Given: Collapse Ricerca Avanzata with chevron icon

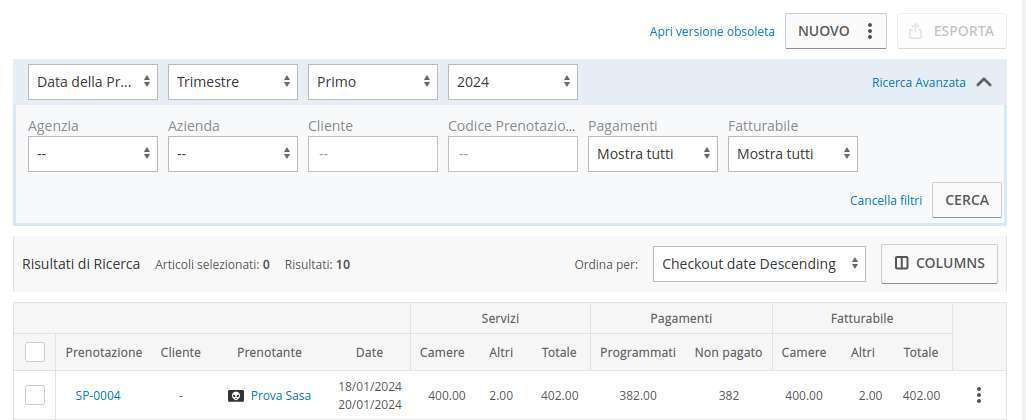Looking at the screenshot, I should coord(983,82).
